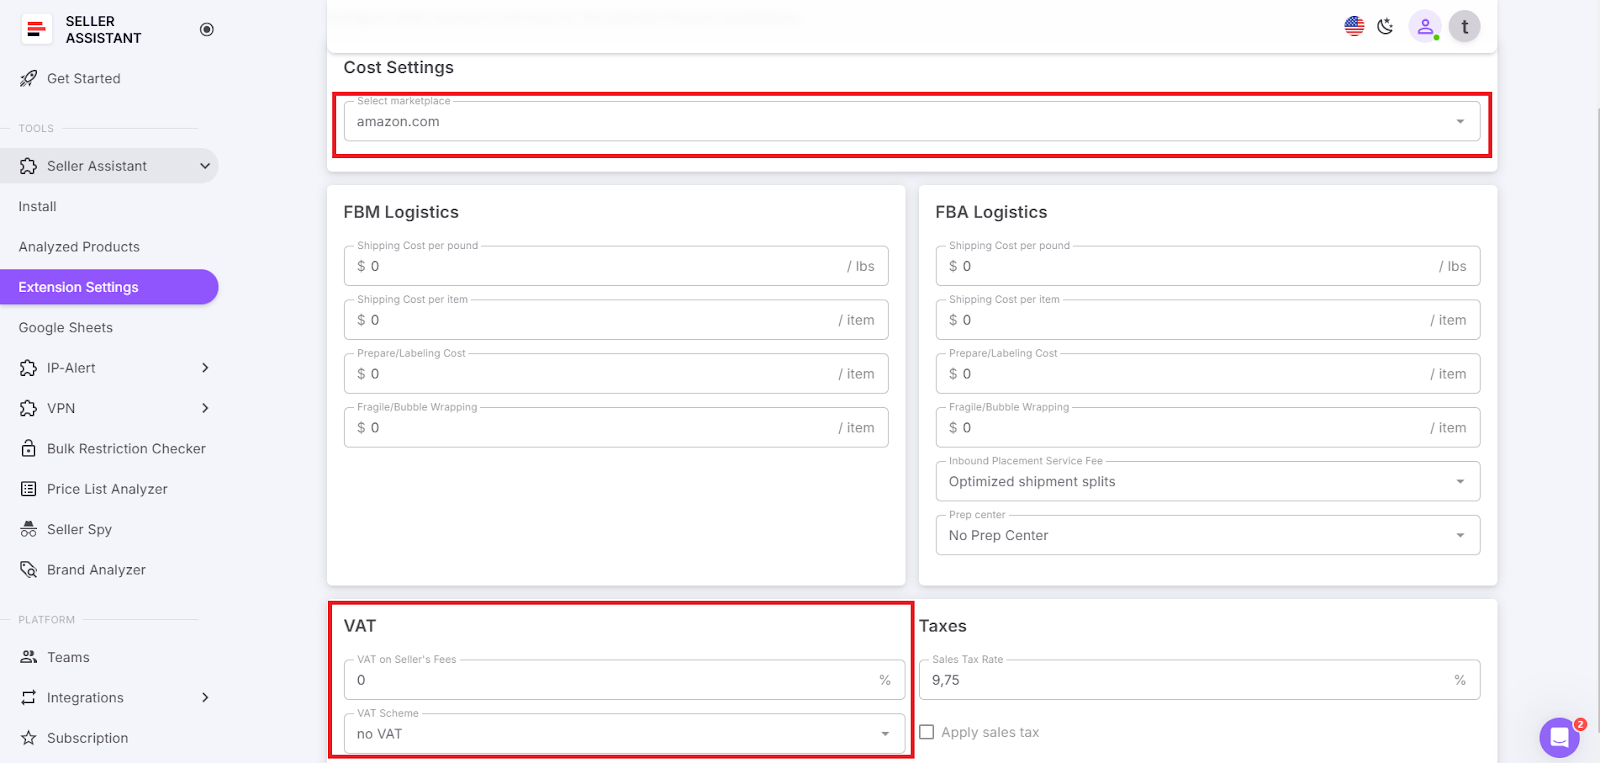Viewport: 1600px width, 763px height.
Task: Edit FBM Shipping Cost per pound field
Action: (616, 266)
